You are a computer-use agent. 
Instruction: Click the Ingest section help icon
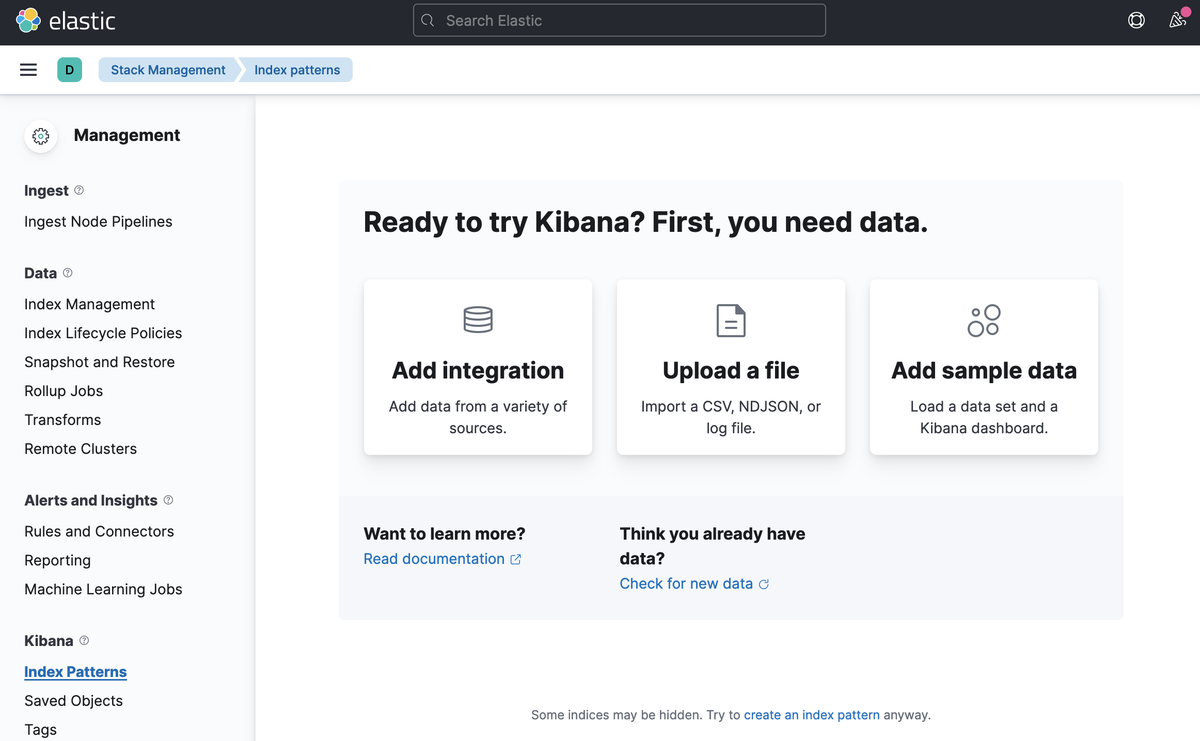(80, 190)
